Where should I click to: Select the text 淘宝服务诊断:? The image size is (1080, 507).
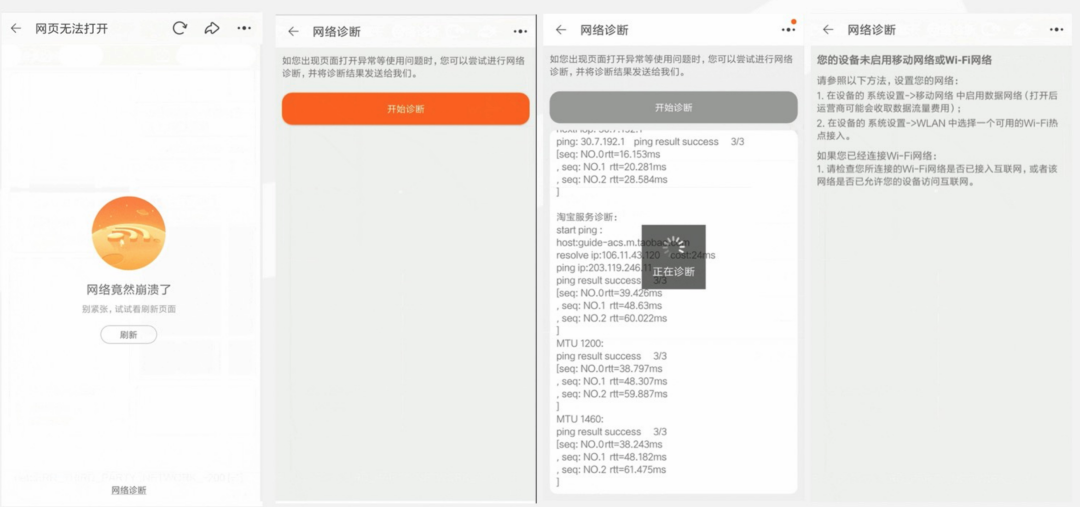(x=588, y=217)
